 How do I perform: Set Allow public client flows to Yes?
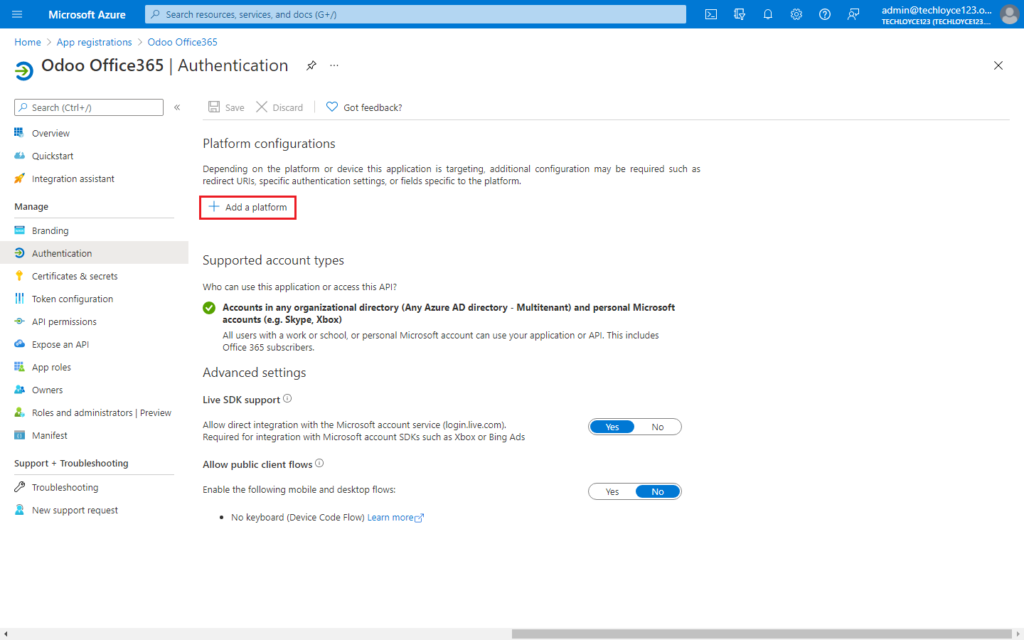click(x=612, y=492)
